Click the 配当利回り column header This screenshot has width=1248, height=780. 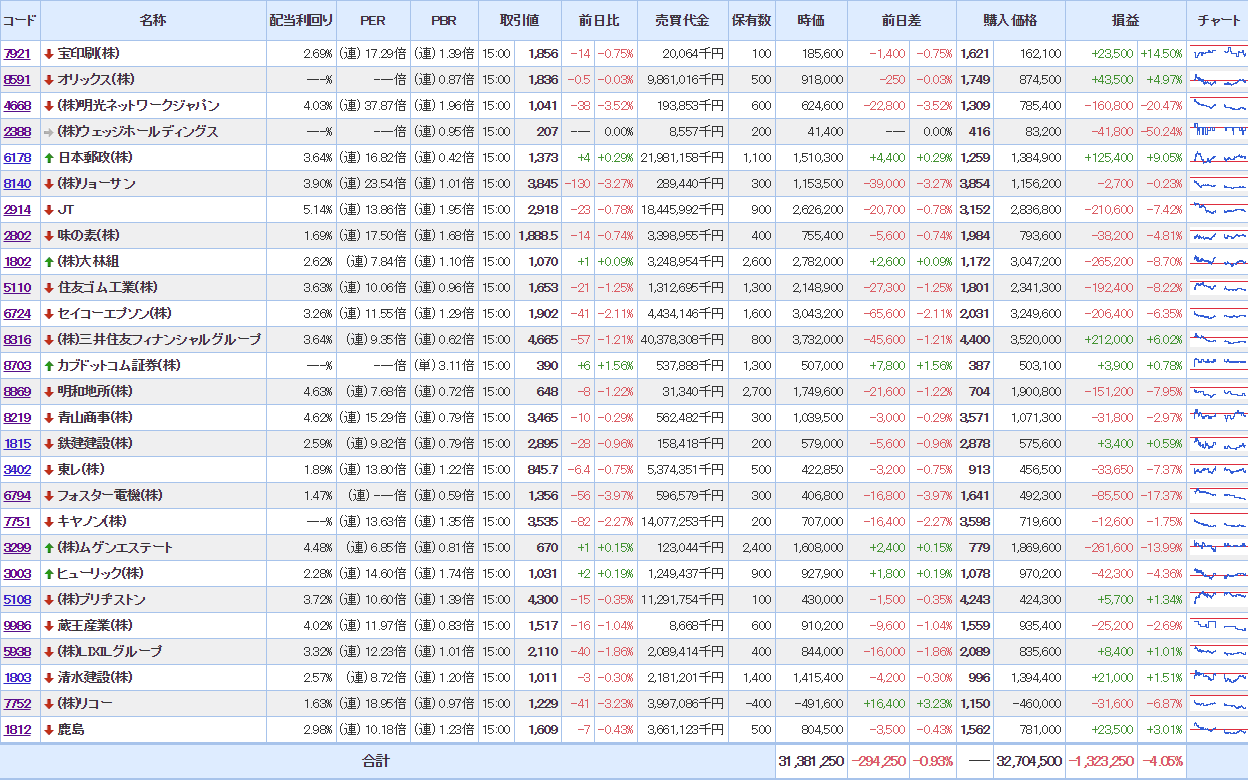click(301, 21)
